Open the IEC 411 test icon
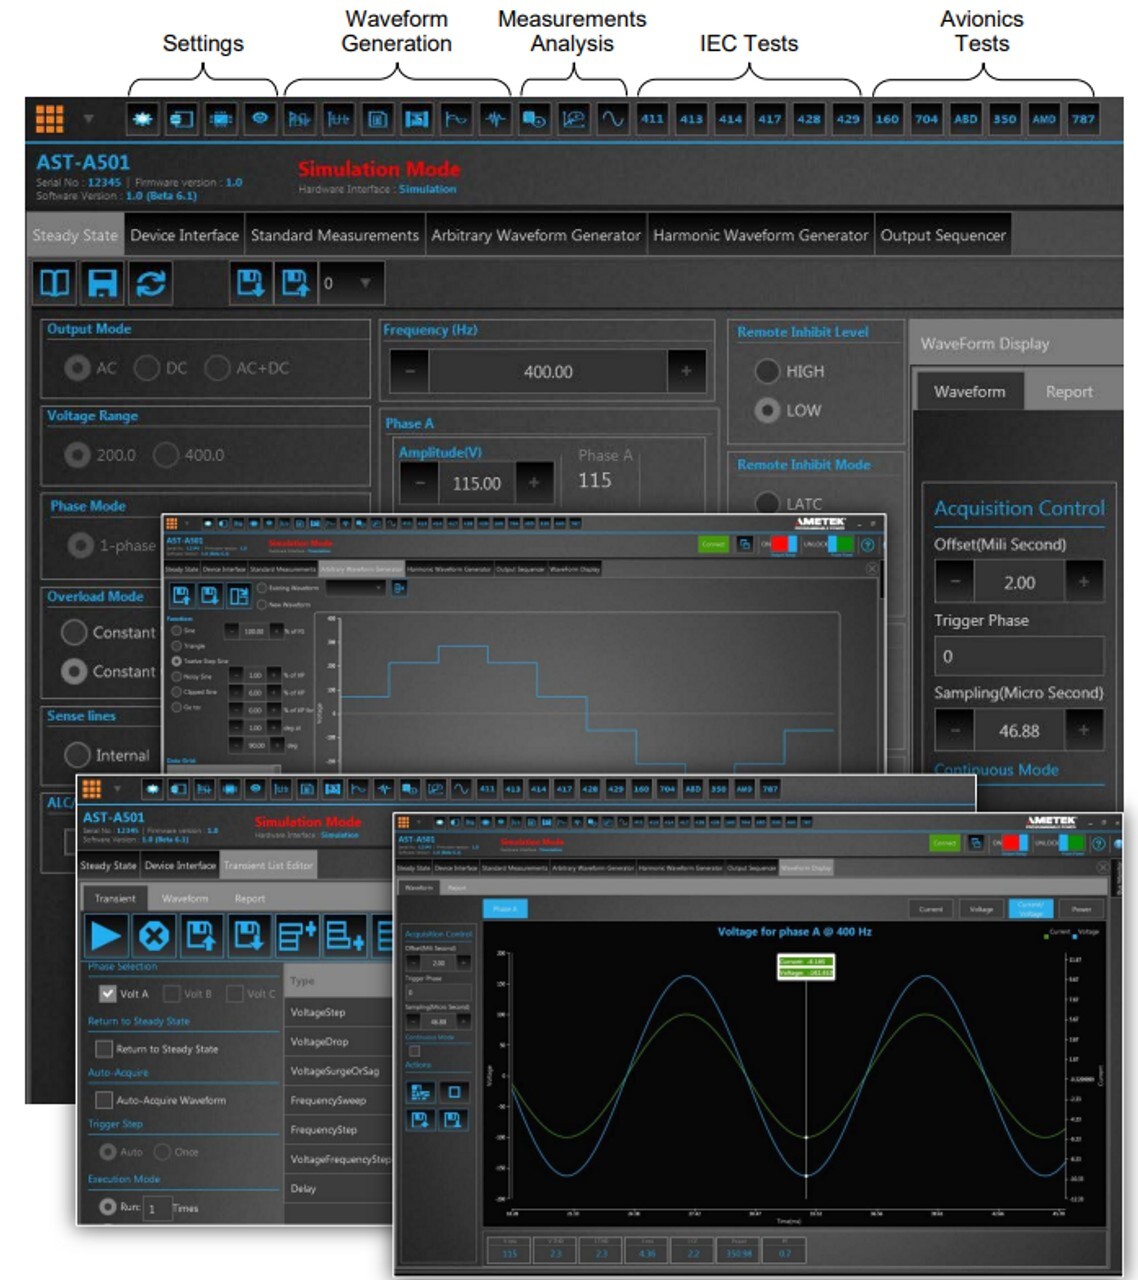 (x=652, y=119)
